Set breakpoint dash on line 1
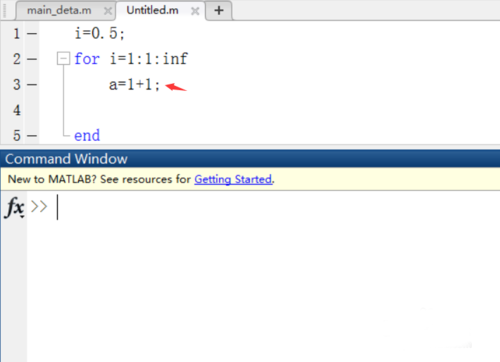Viewport: 500px width, 362px height. [x=32, y=34]
